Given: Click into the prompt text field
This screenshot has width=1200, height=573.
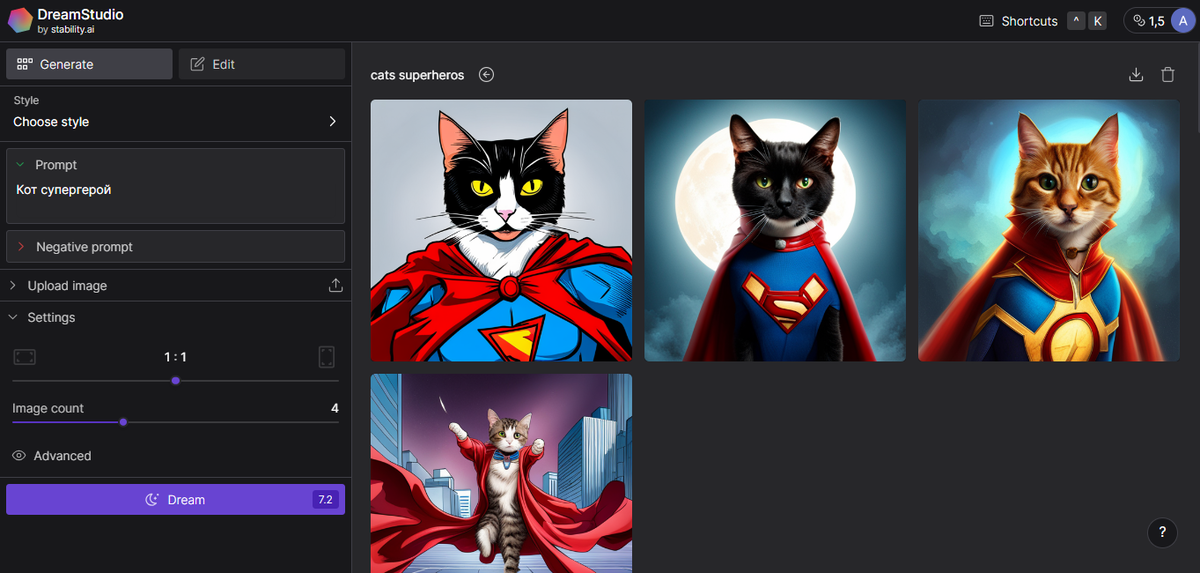Looking at the screenshot, I should click(x=175, y=199).
